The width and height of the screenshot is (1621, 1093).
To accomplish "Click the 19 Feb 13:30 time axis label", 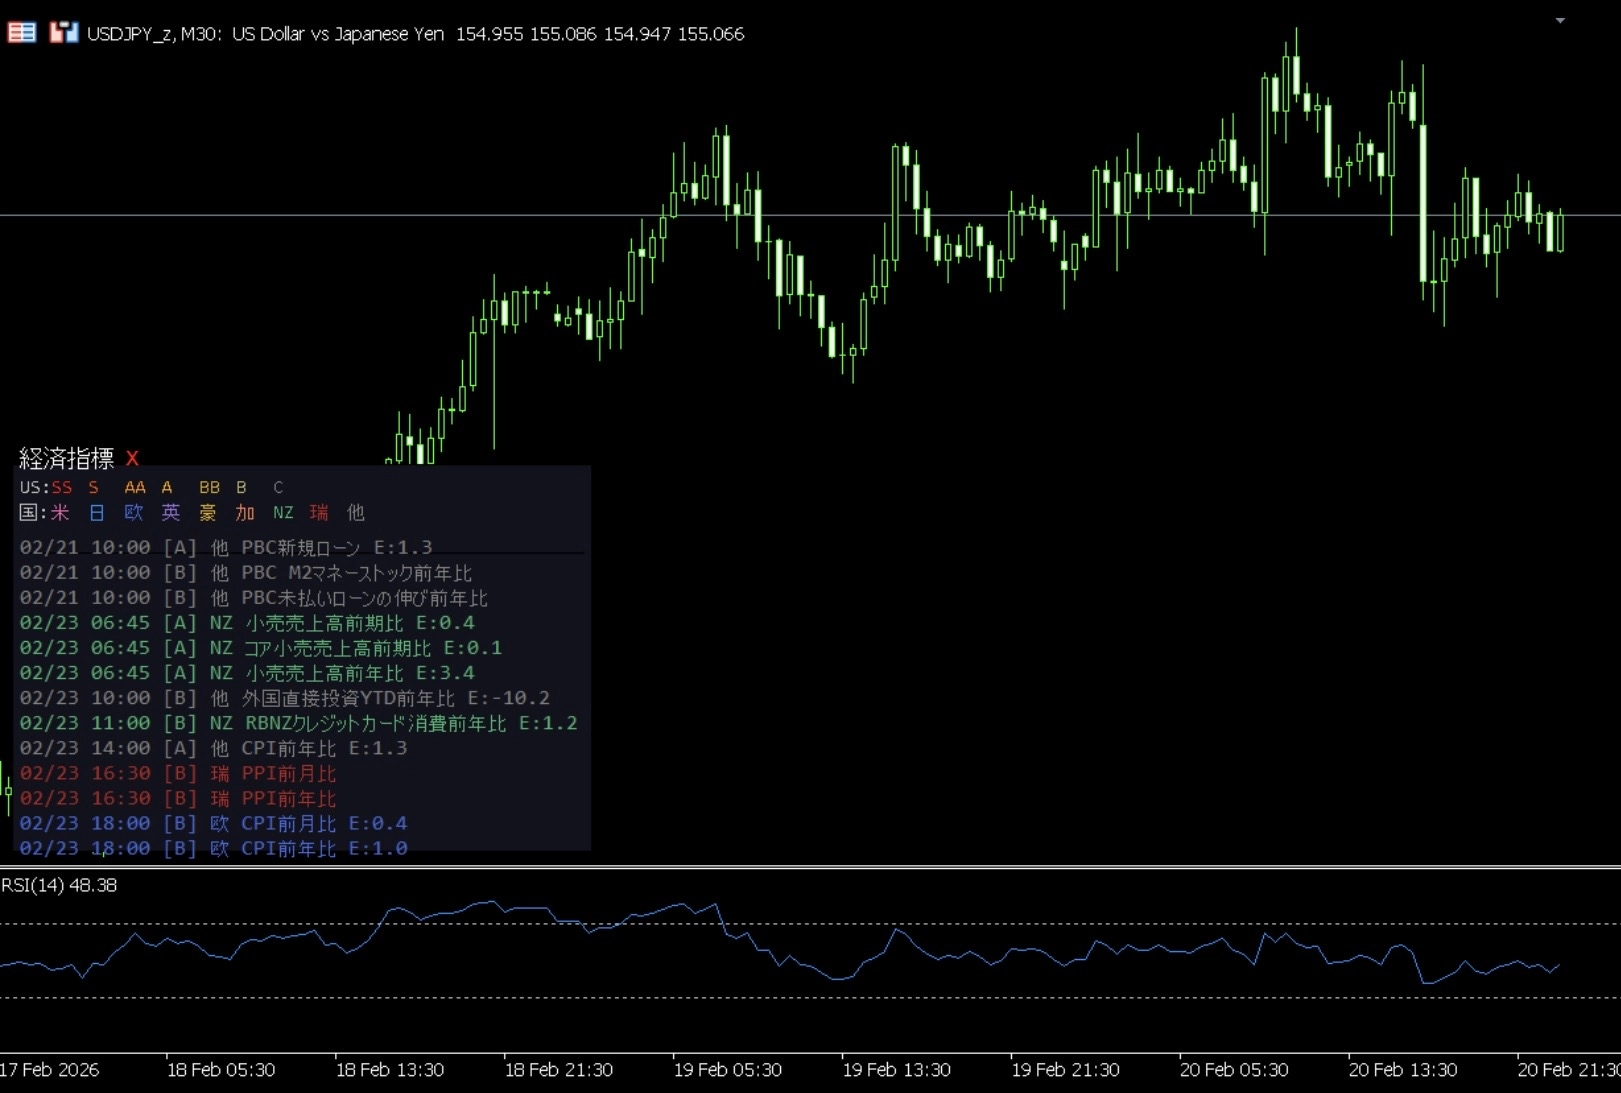I will coord(896,1070).
